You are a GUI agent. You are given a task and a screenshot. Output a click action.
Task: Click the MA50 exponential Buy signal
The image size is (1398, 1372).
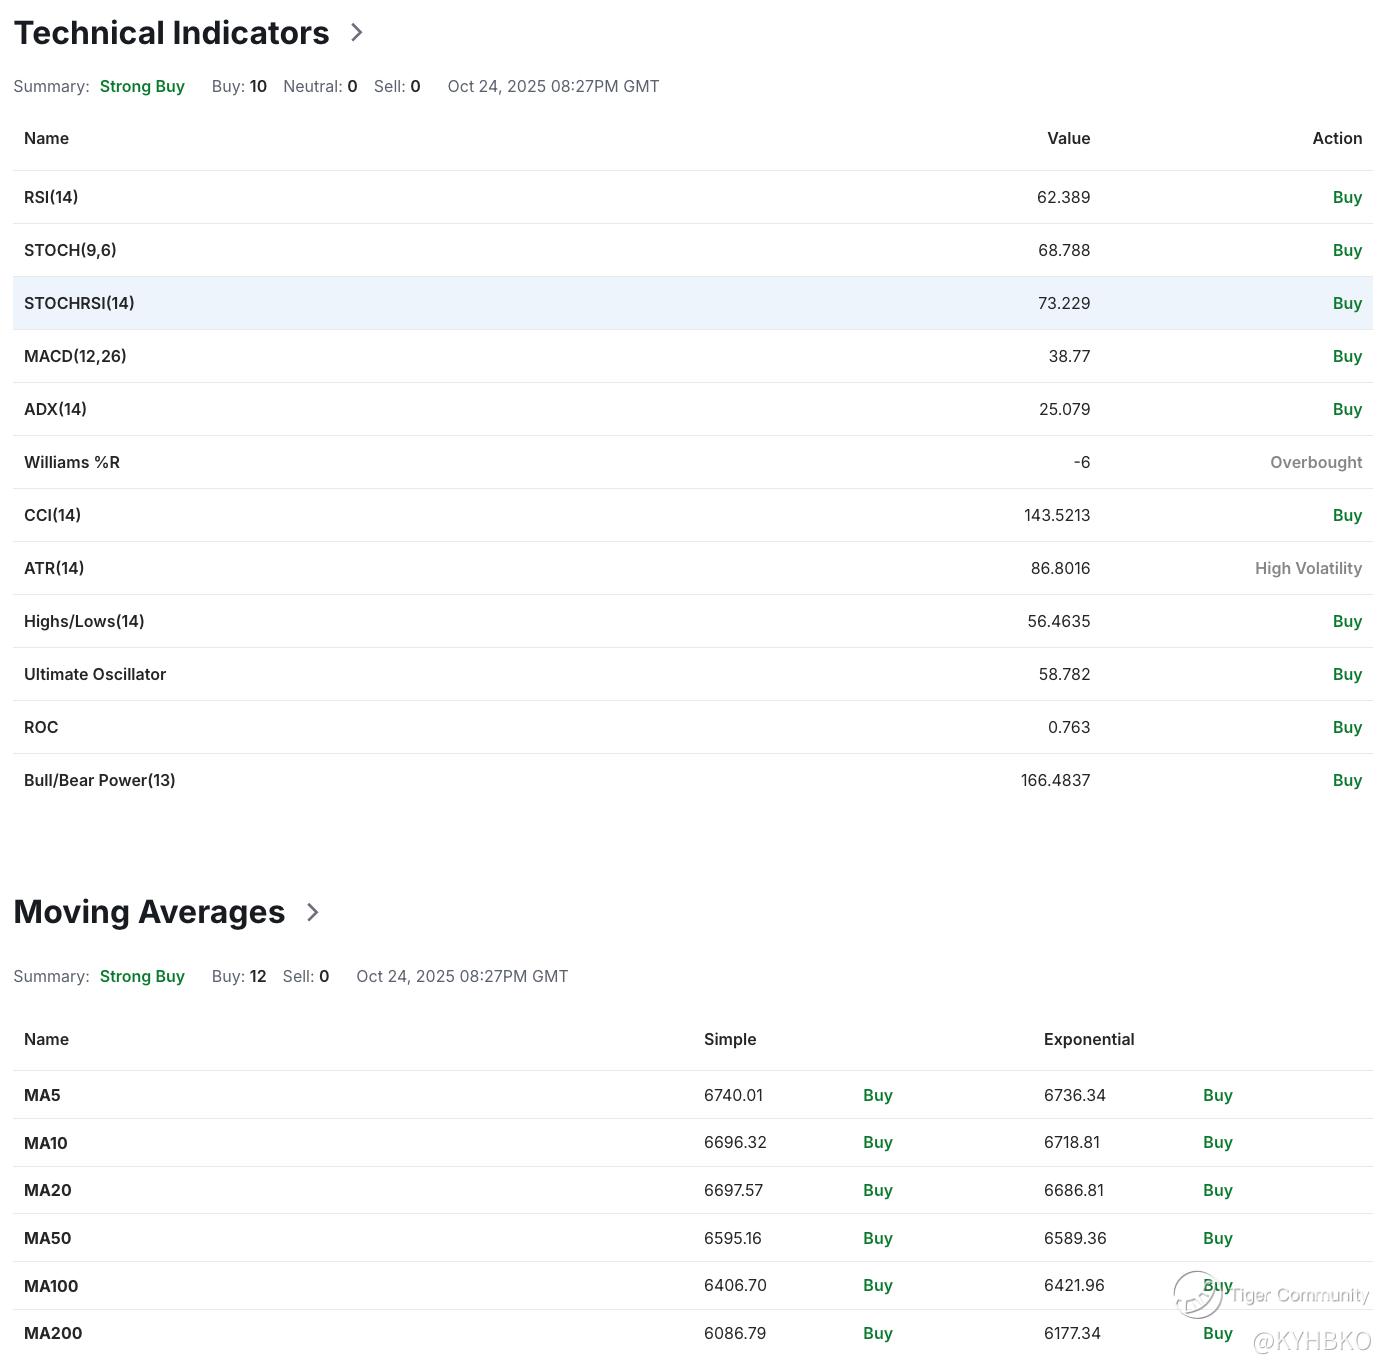(x=1217, y=1238)
